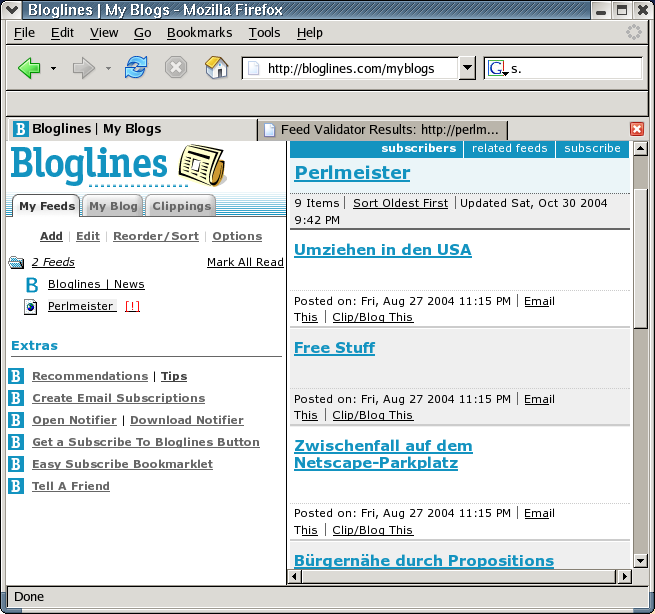This screenshot has height=614, width=655.
Task: Open the Recommendations link
Action: (90, 376)
